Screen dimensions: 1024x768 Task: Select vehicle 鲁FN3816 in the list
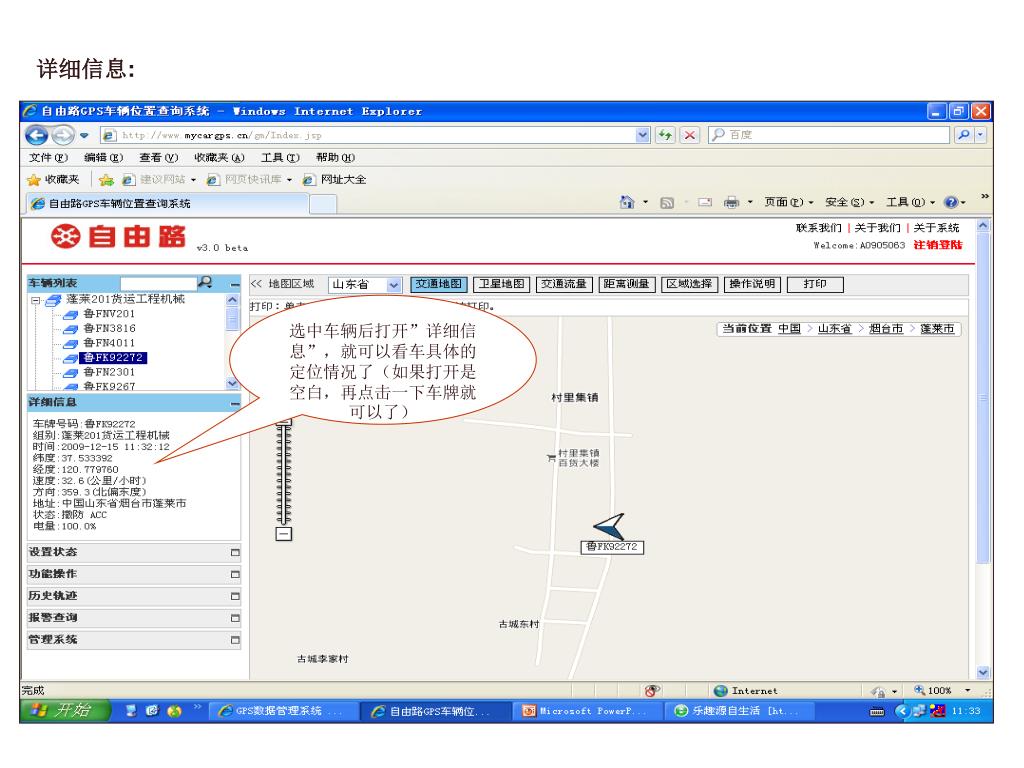pos(109,328)
